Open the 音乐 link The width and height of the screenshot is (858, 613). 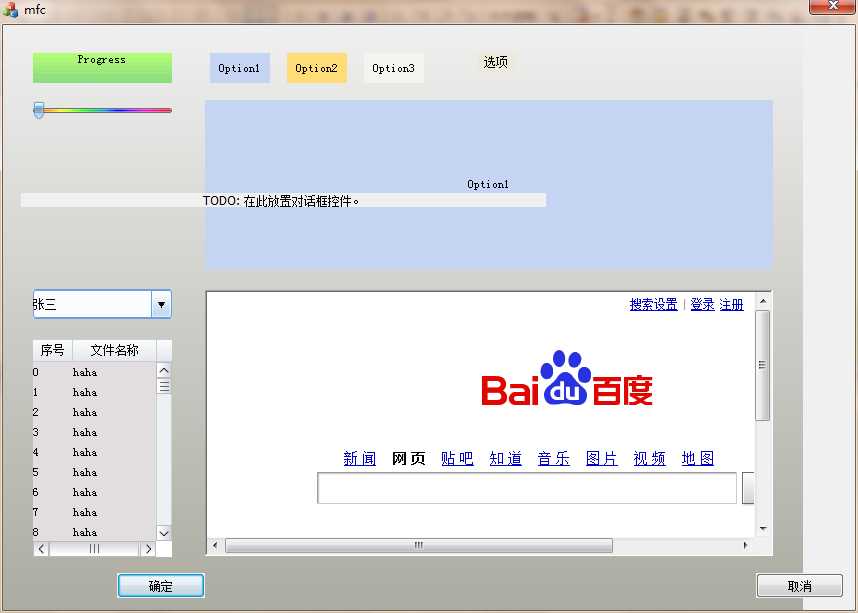click(x=553, y=458)
